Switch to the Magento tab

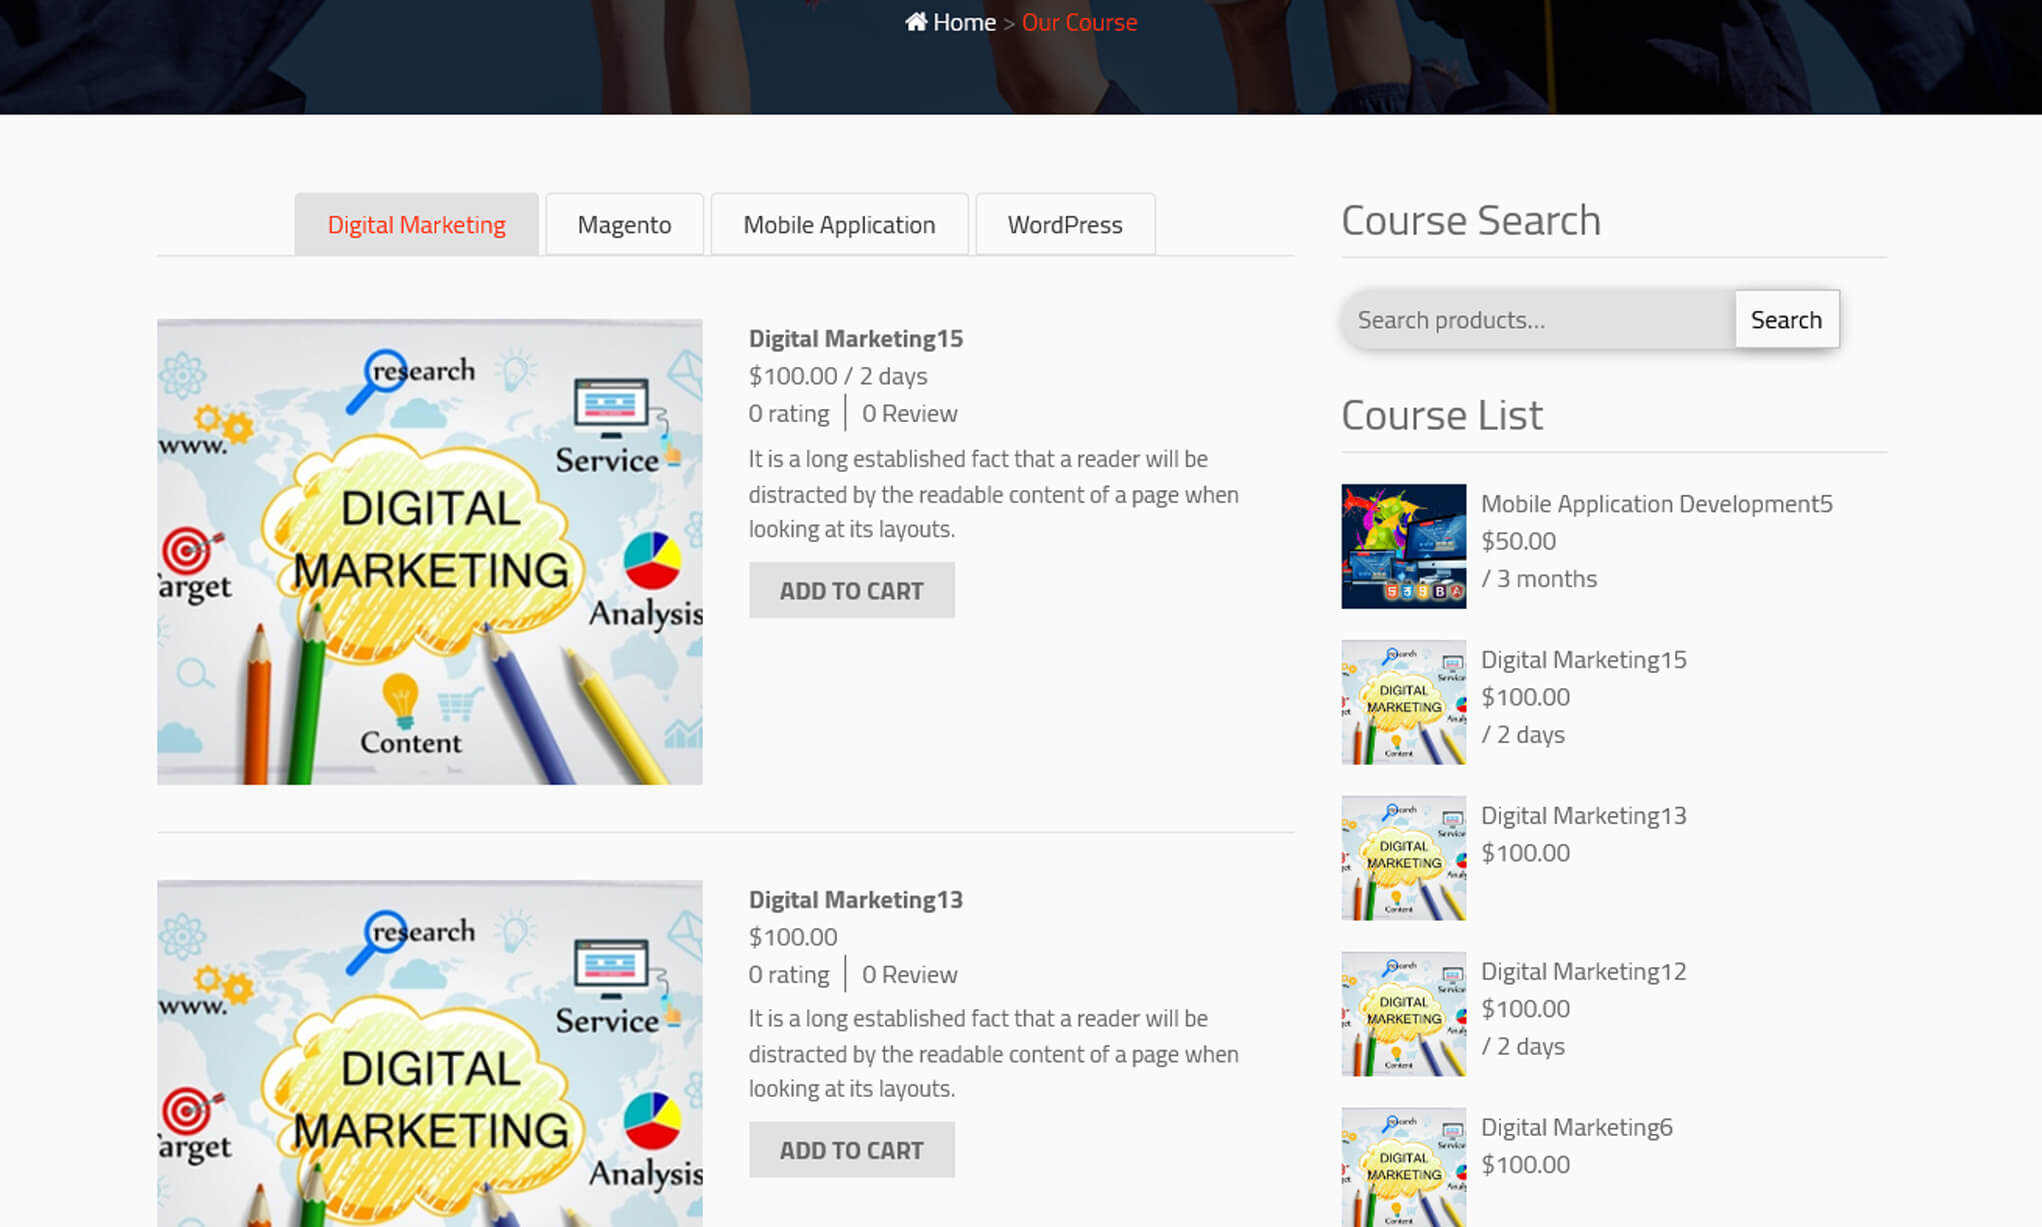(x=624, y=224)
